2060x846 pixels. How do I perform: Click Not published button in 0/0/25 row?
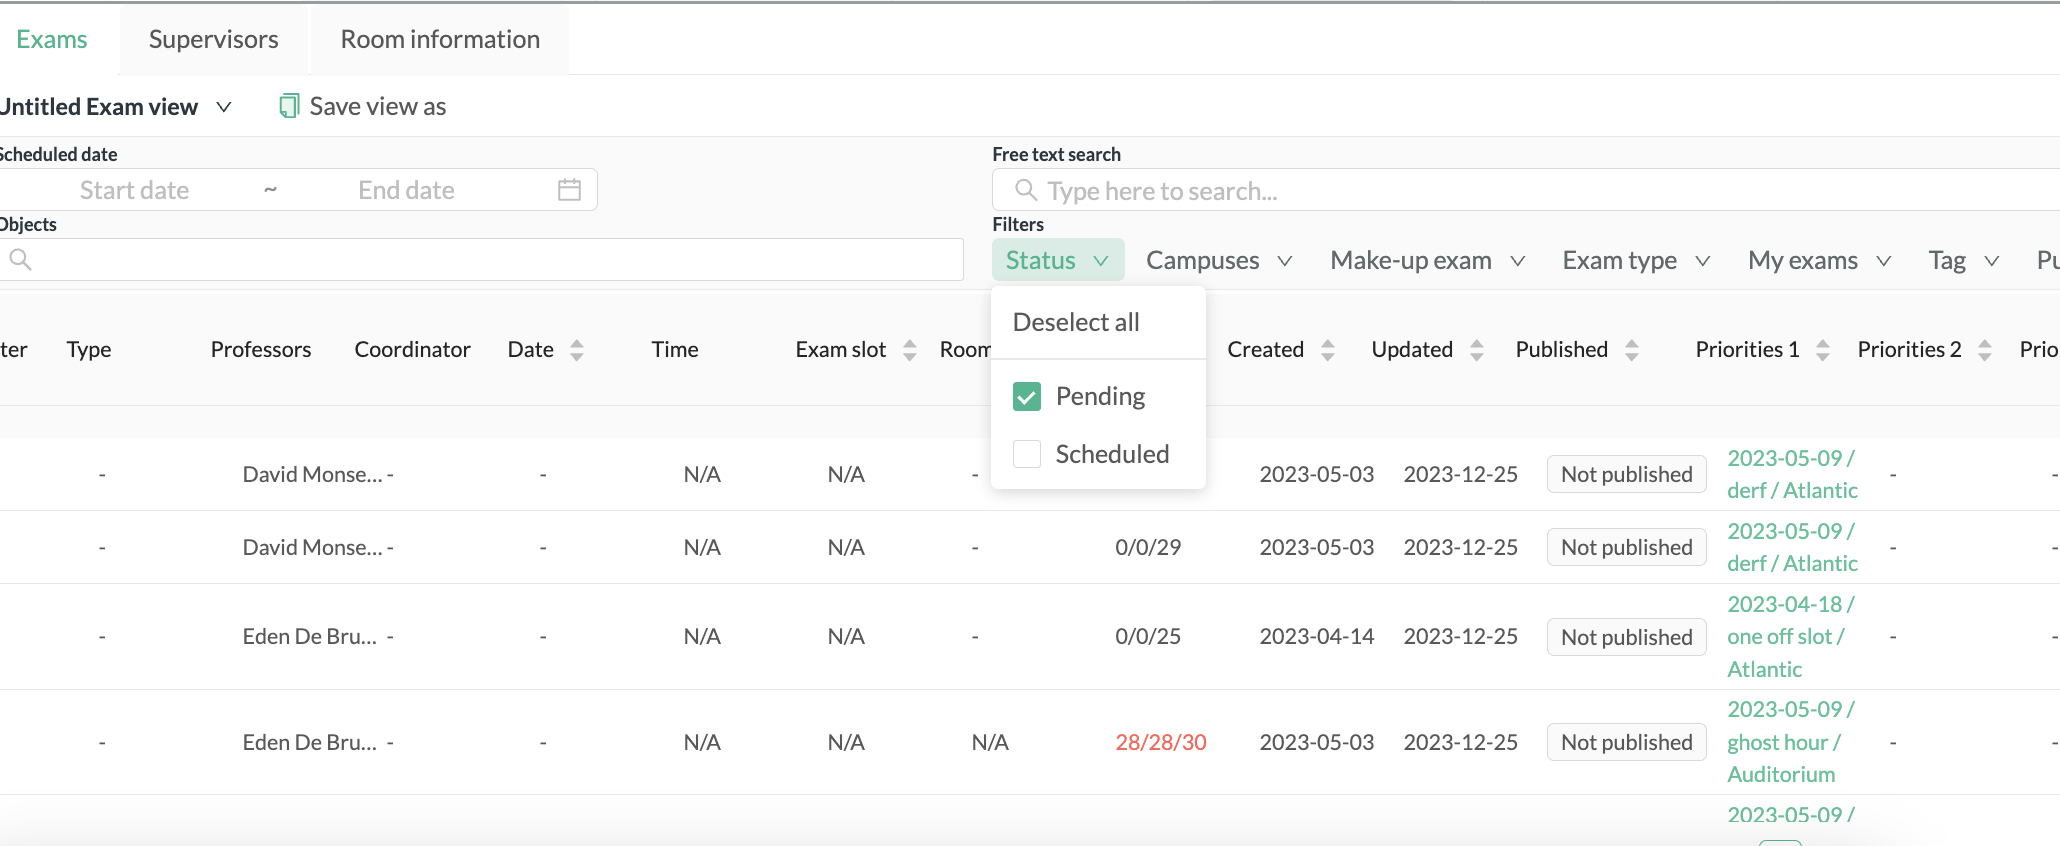(x=1626, y=637)
